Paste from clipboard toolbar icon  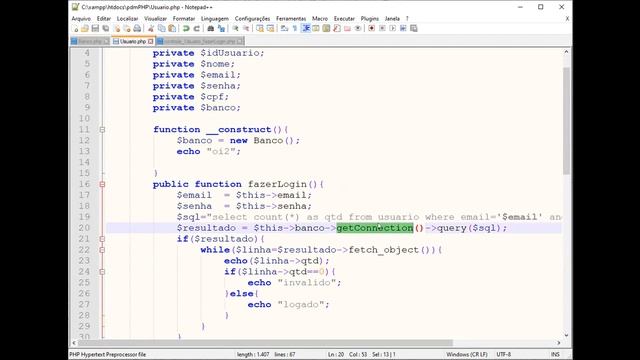[172, 28]
